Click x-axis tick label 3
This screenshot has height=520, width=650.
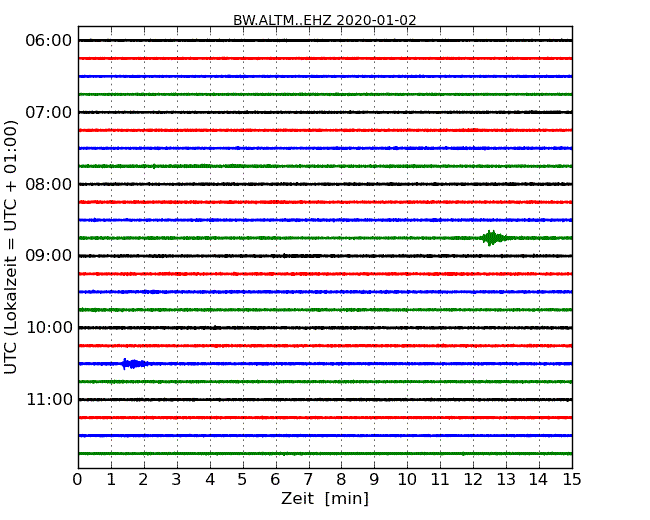click(x=177, y=480)
